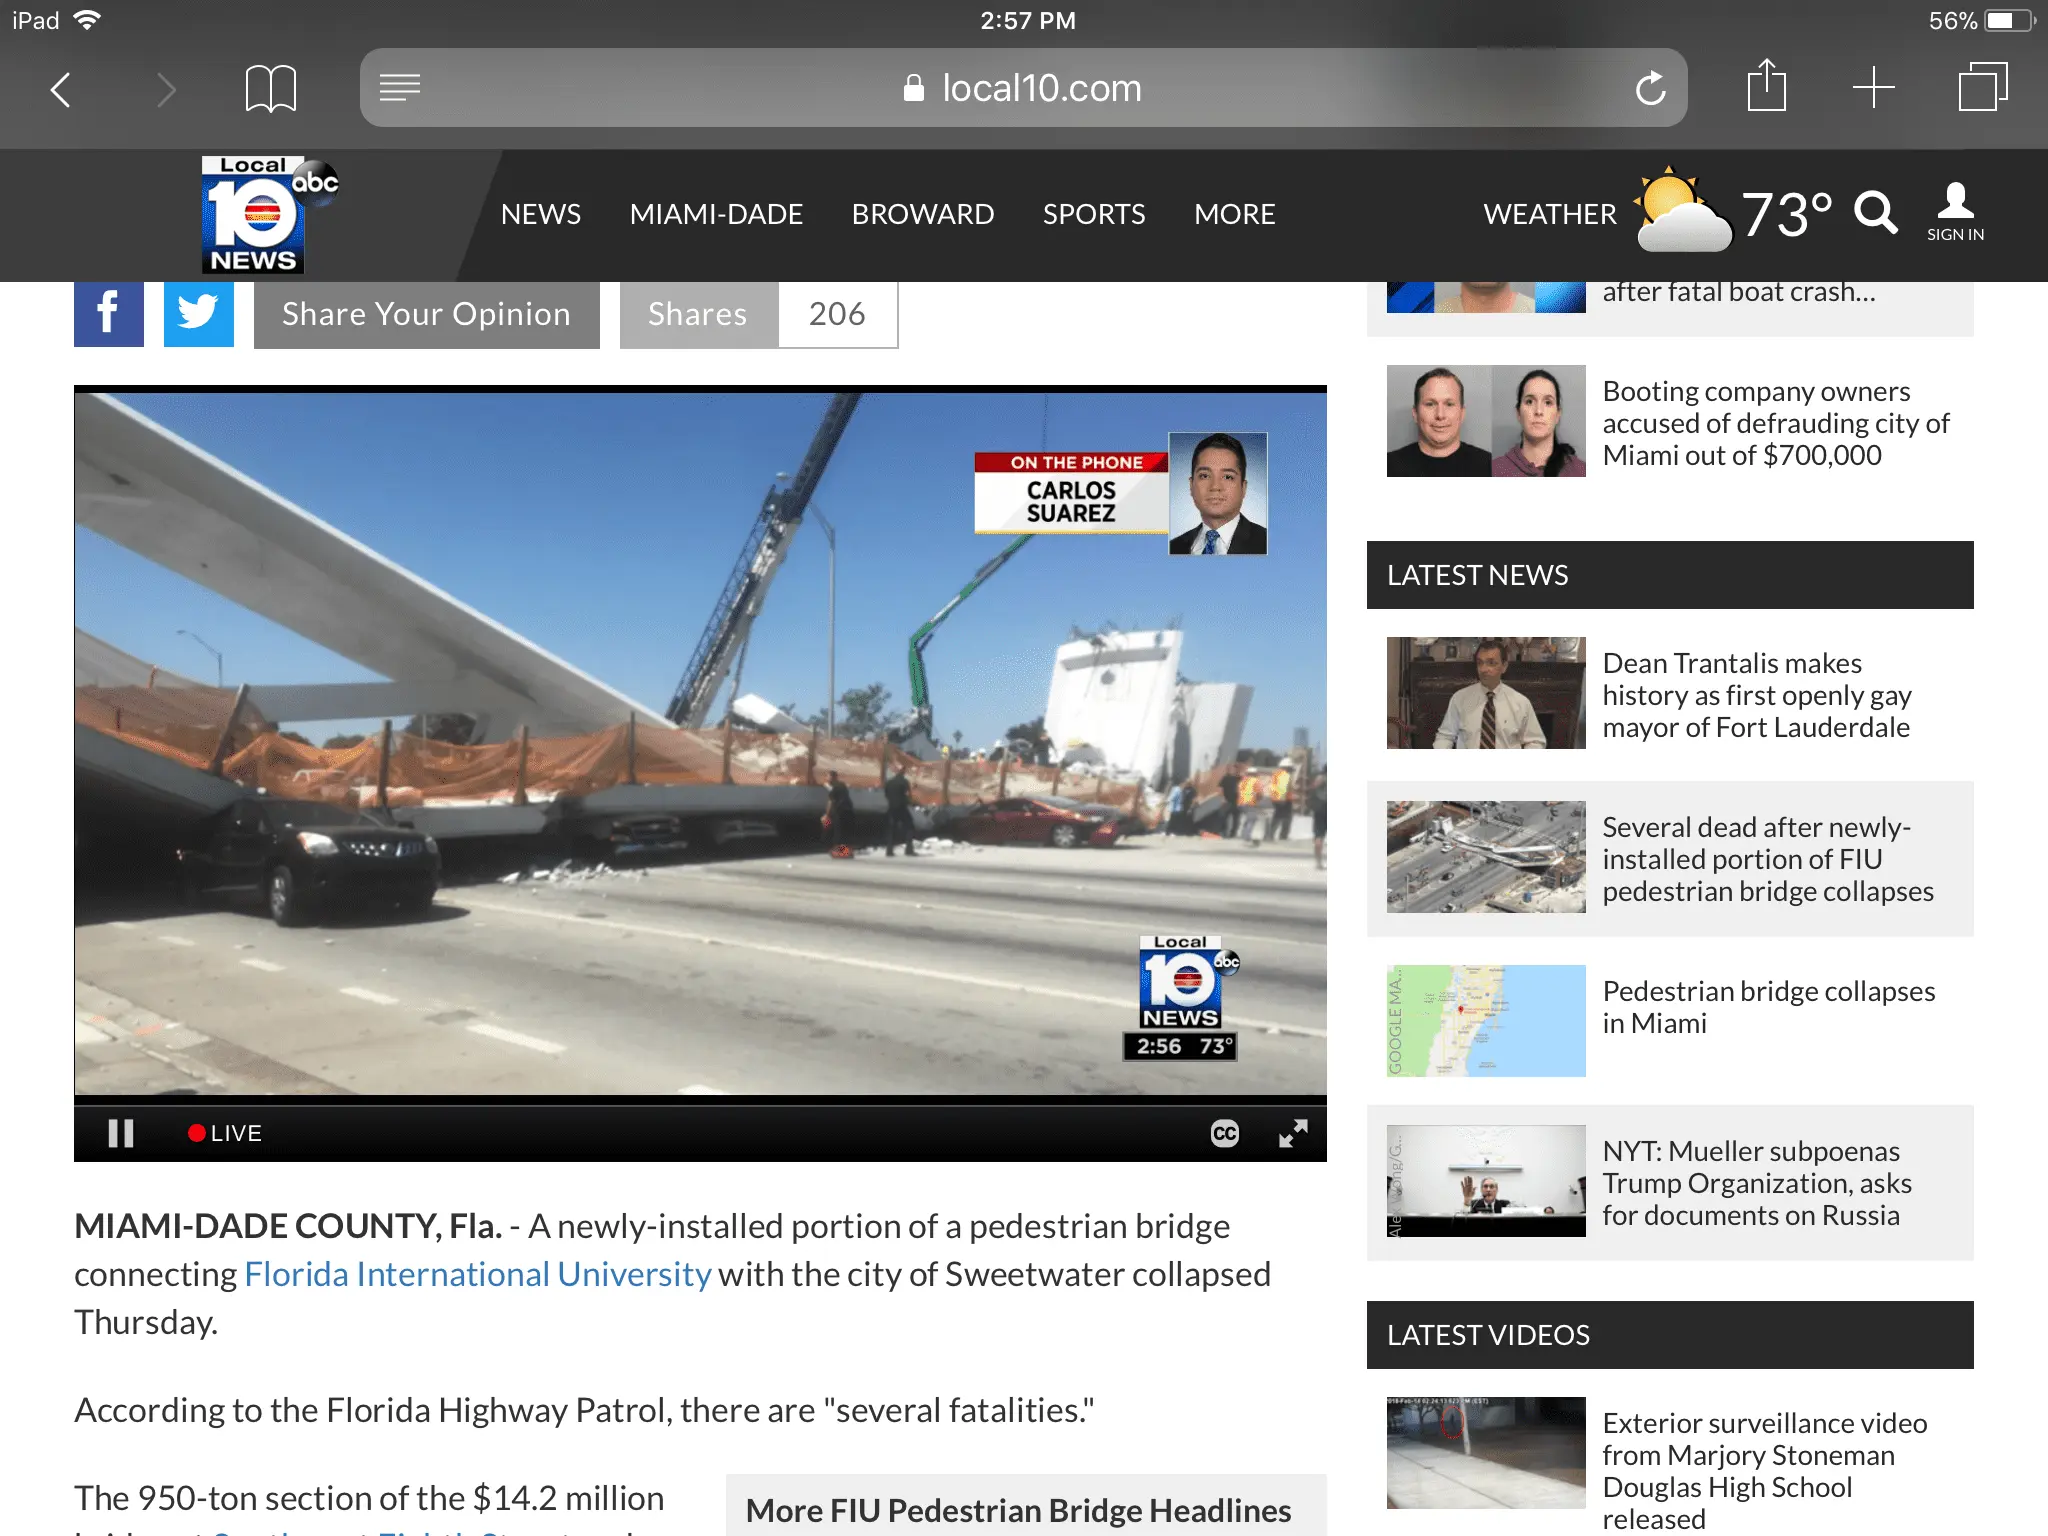Go back to the previous page in Safari

click(61, 89)
